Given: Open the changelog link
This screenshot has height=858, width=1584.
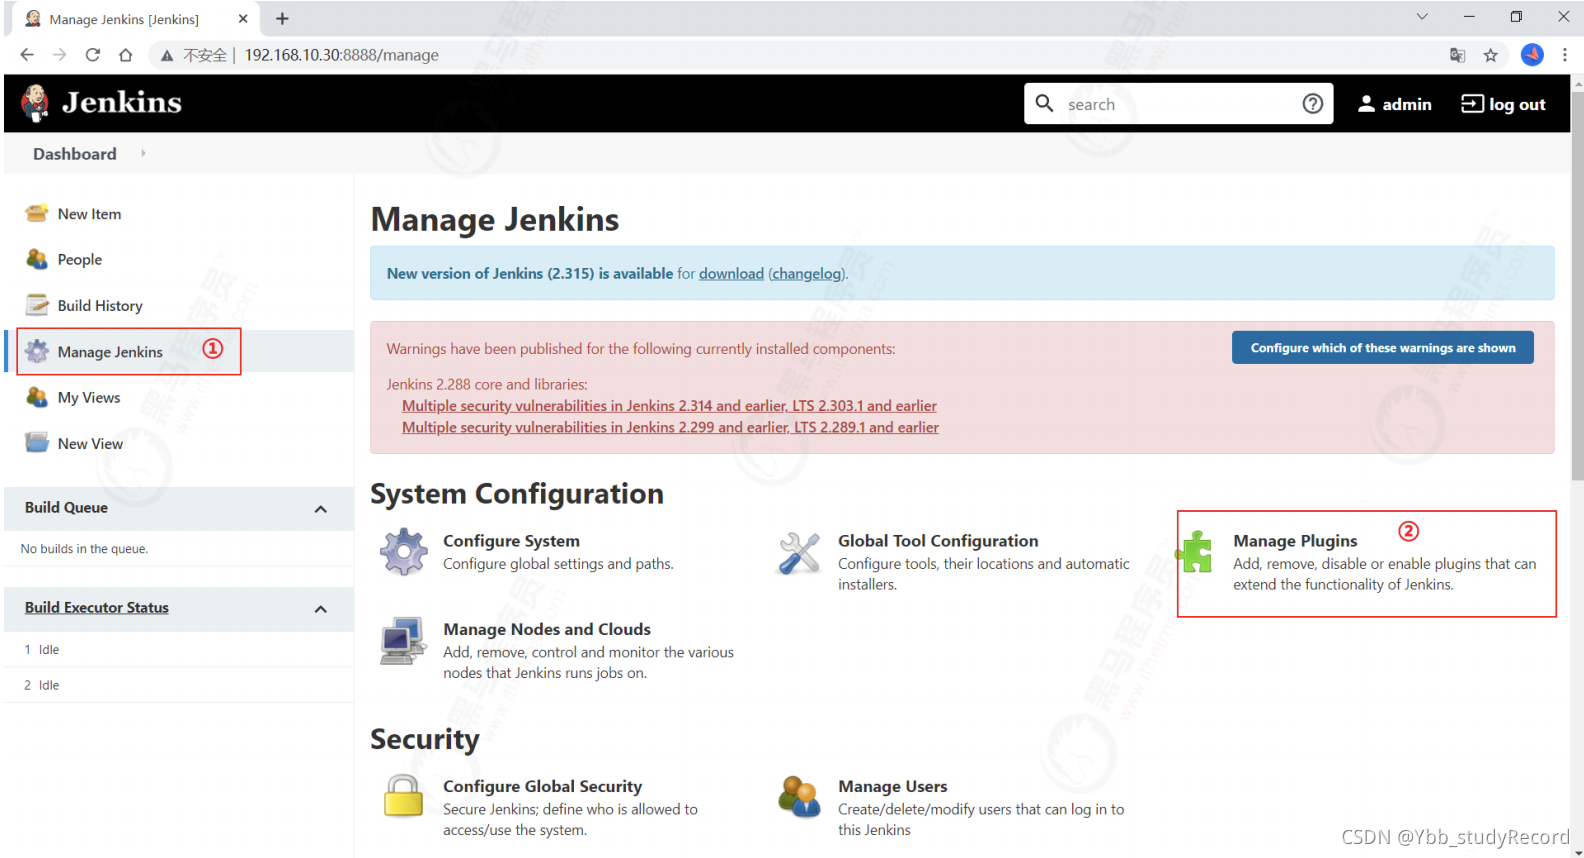Looking at the screenshot, I should pos(806,273).
